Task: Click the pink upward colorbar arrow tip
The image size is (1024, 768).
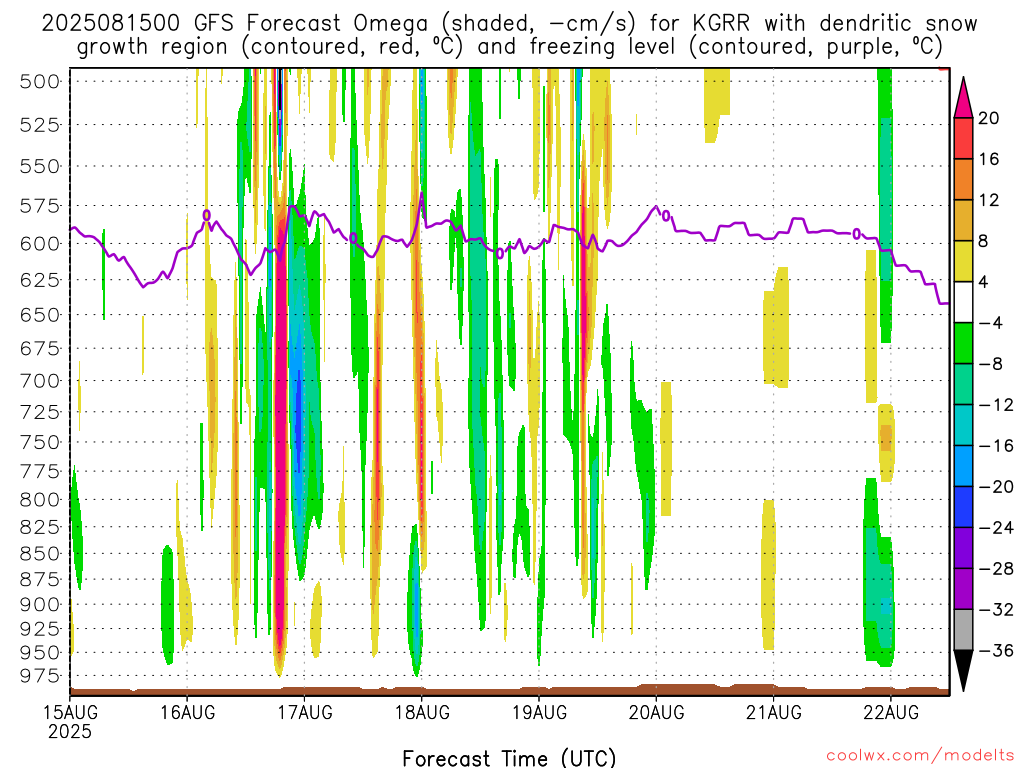Action: click(x=963, y=98)
